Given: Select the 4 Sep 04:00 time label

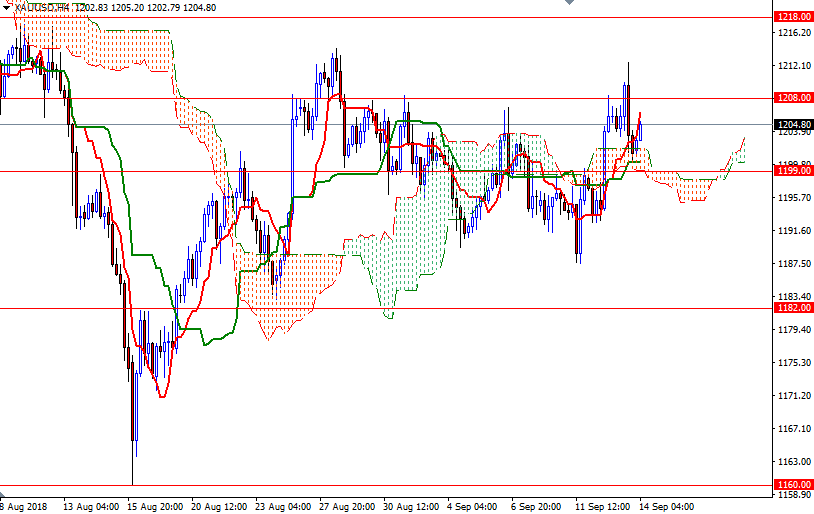Looking at the screenshot, I should (x=473, y=506).
